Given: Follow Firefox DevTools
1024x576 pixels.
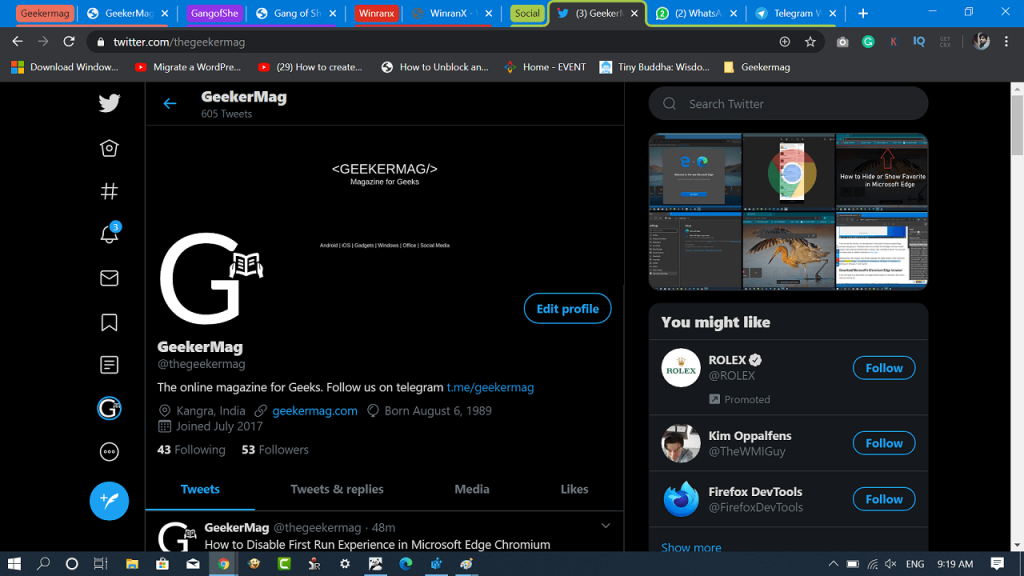Looking at the screenshot, I should 884,499.
